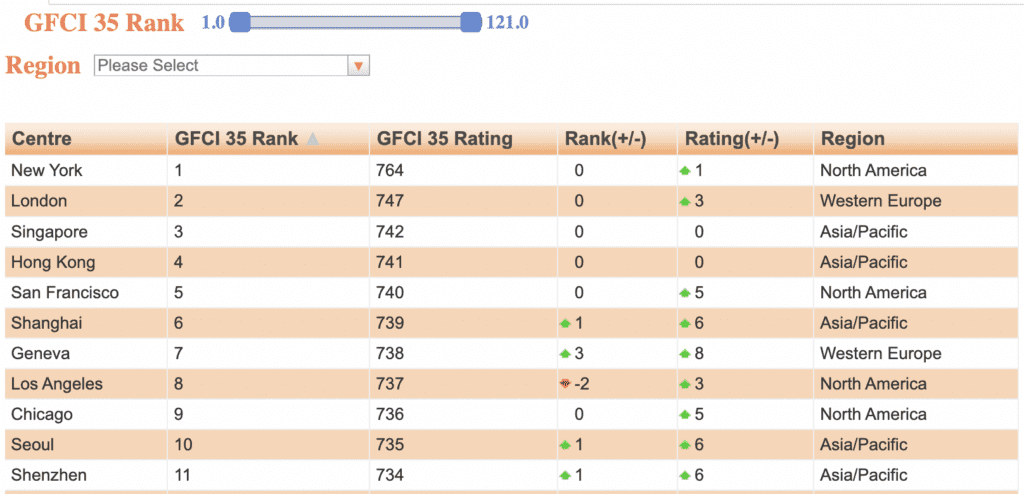Select the Geneva cell
The image size is (1024, 494).
pyautogui.click(x=86, y=354)
